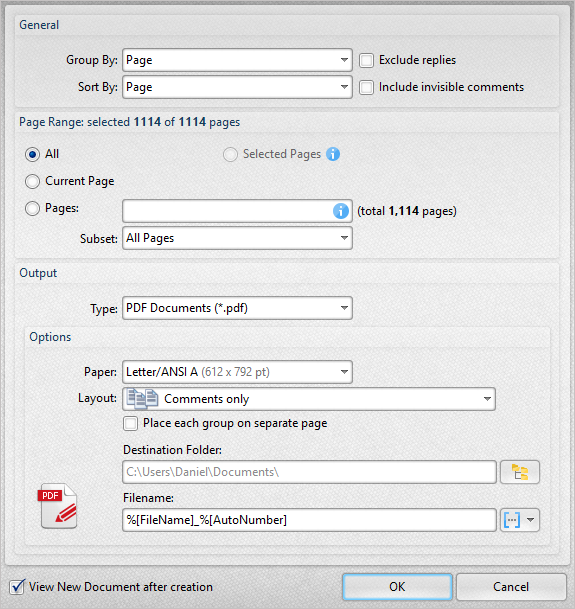The width and height of the screenshot is (575, 609).
Task: Select the Current Page radio option
Action: pos(32,181)
